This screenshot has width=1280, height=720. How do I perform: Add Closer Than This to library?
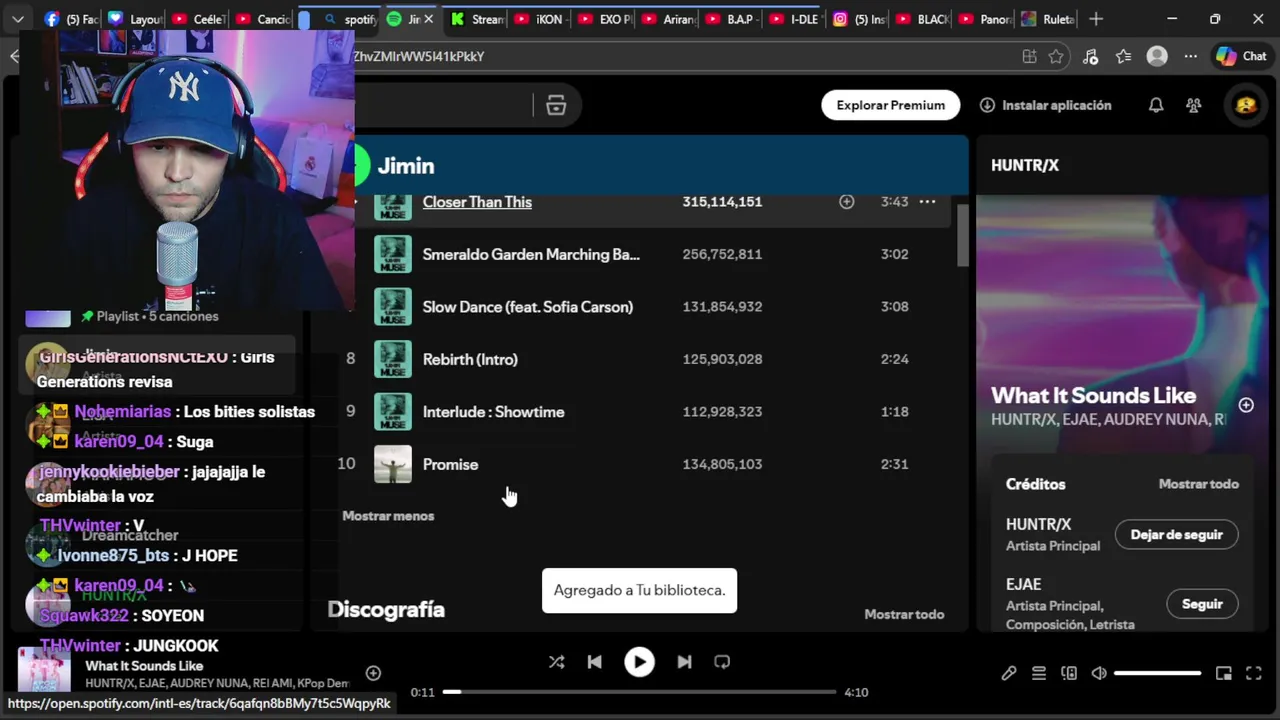click(x=847, y=202)
